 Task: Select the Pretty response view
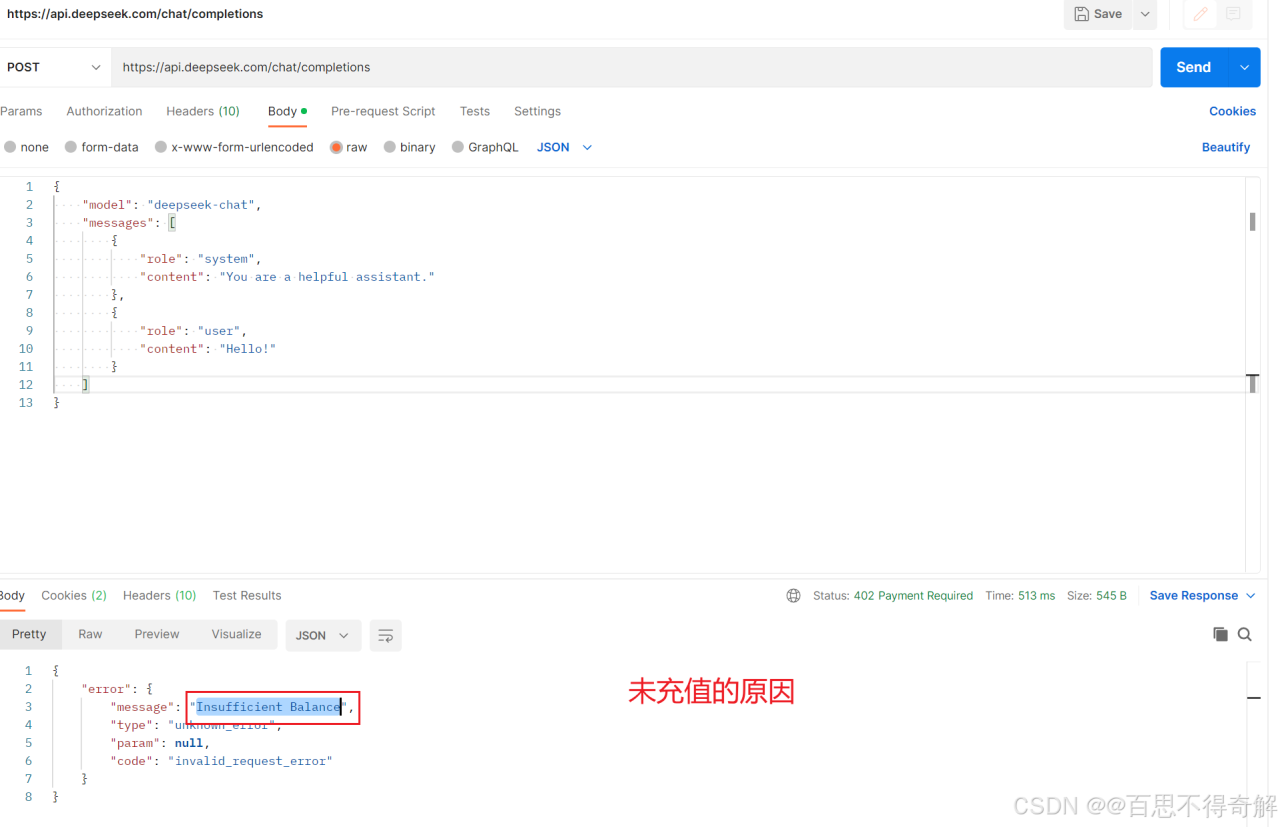[x=29, y=634]
